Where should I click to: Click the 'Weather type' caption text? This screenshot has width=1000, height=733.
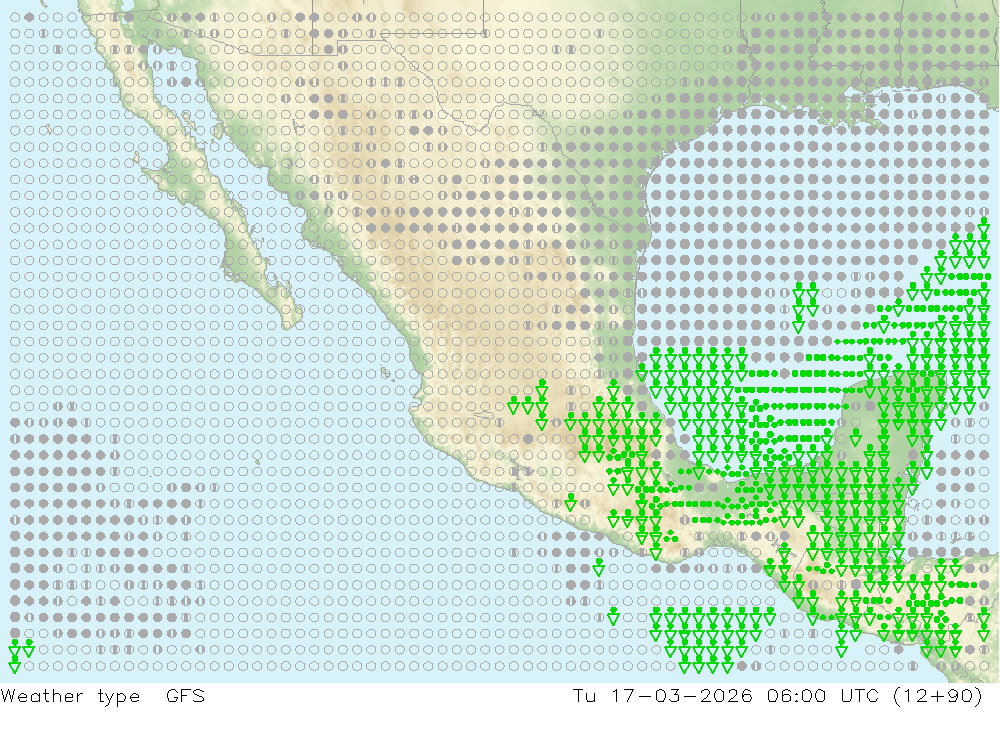(70, 696)
